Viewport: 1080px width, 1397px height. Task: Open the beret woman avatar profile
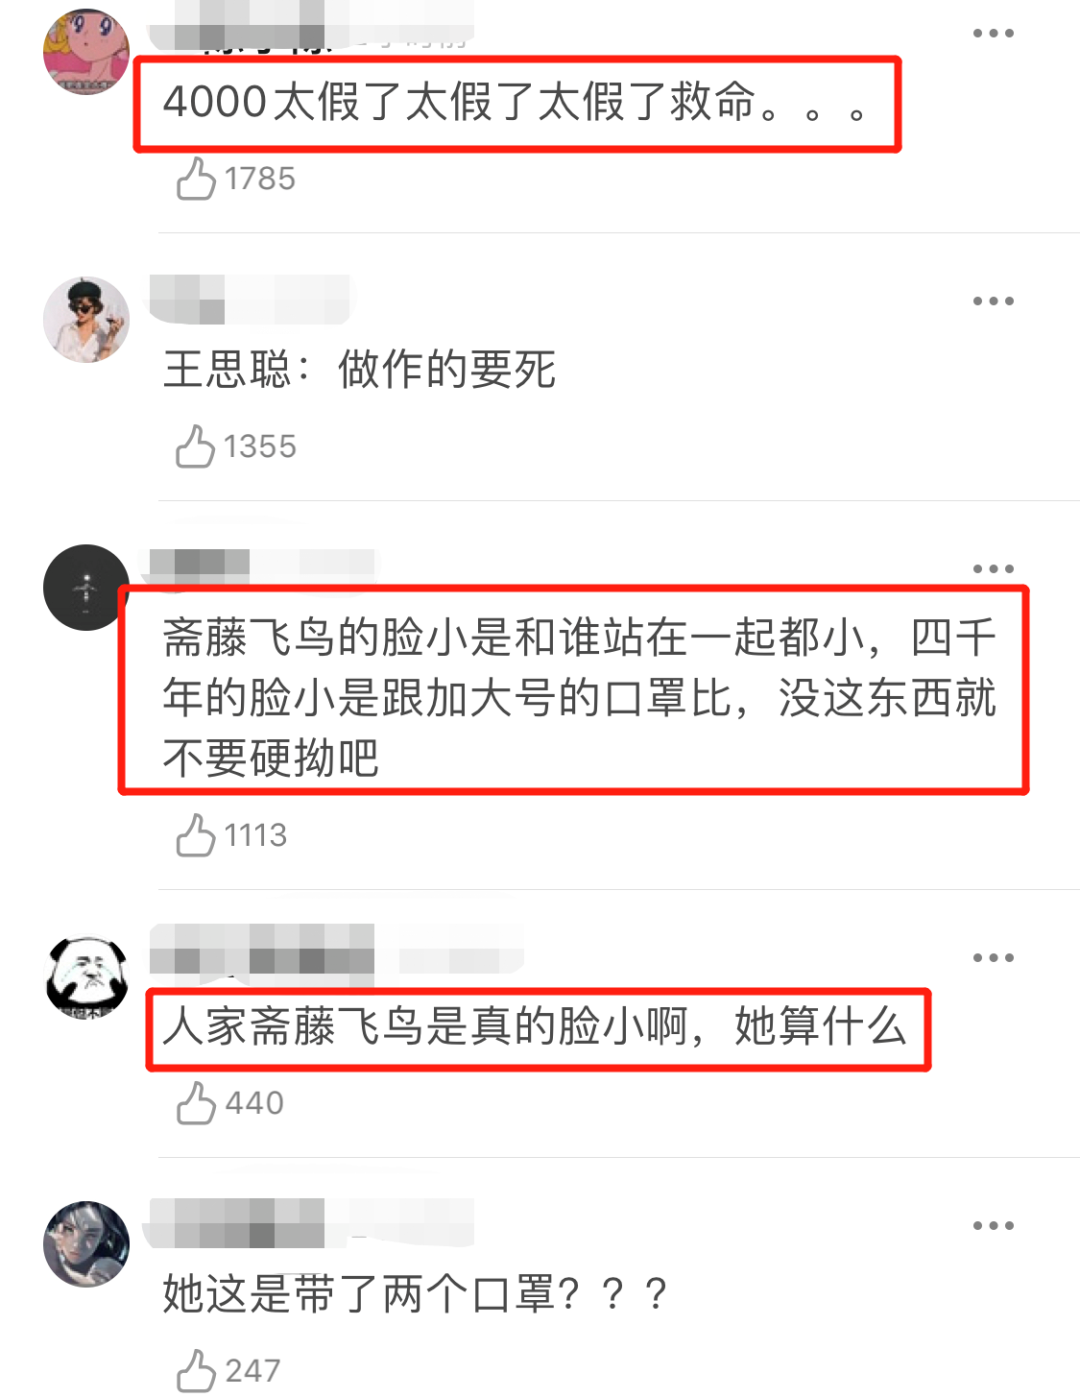(x=87, y=320)
